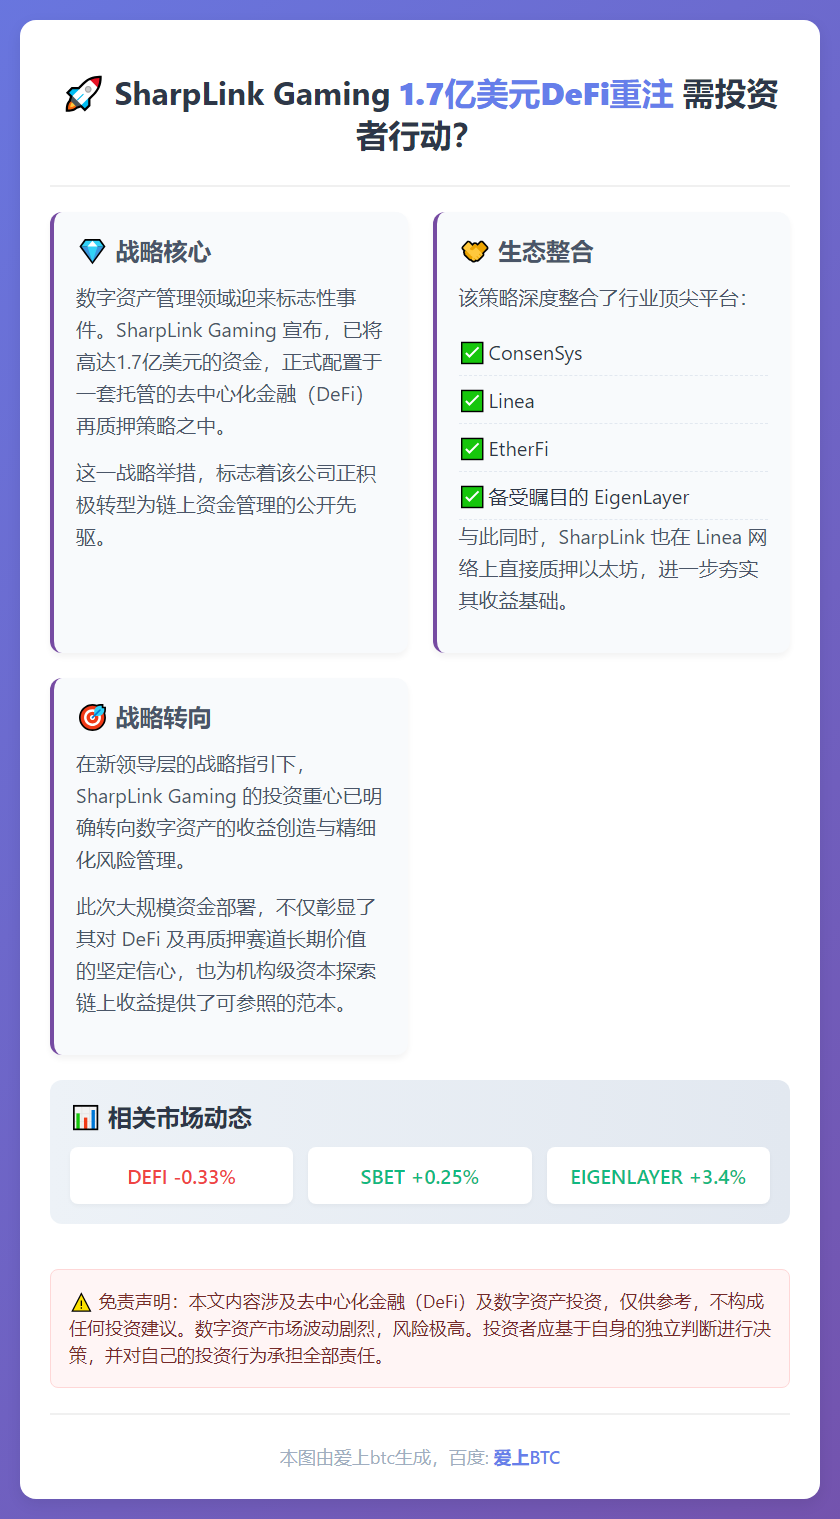This screenshot has height=1519, width=840.
Task: Open the DEFI -0.33% market card
Action: click(x=181, y=1176)
